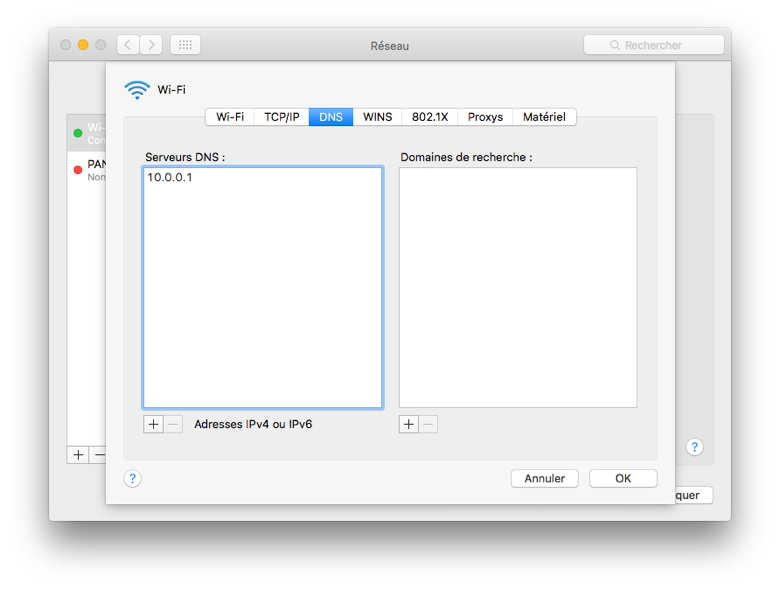Open the WINS tab
The width and height of the screenshot is (780, 590).
click(x=378, y=117)
